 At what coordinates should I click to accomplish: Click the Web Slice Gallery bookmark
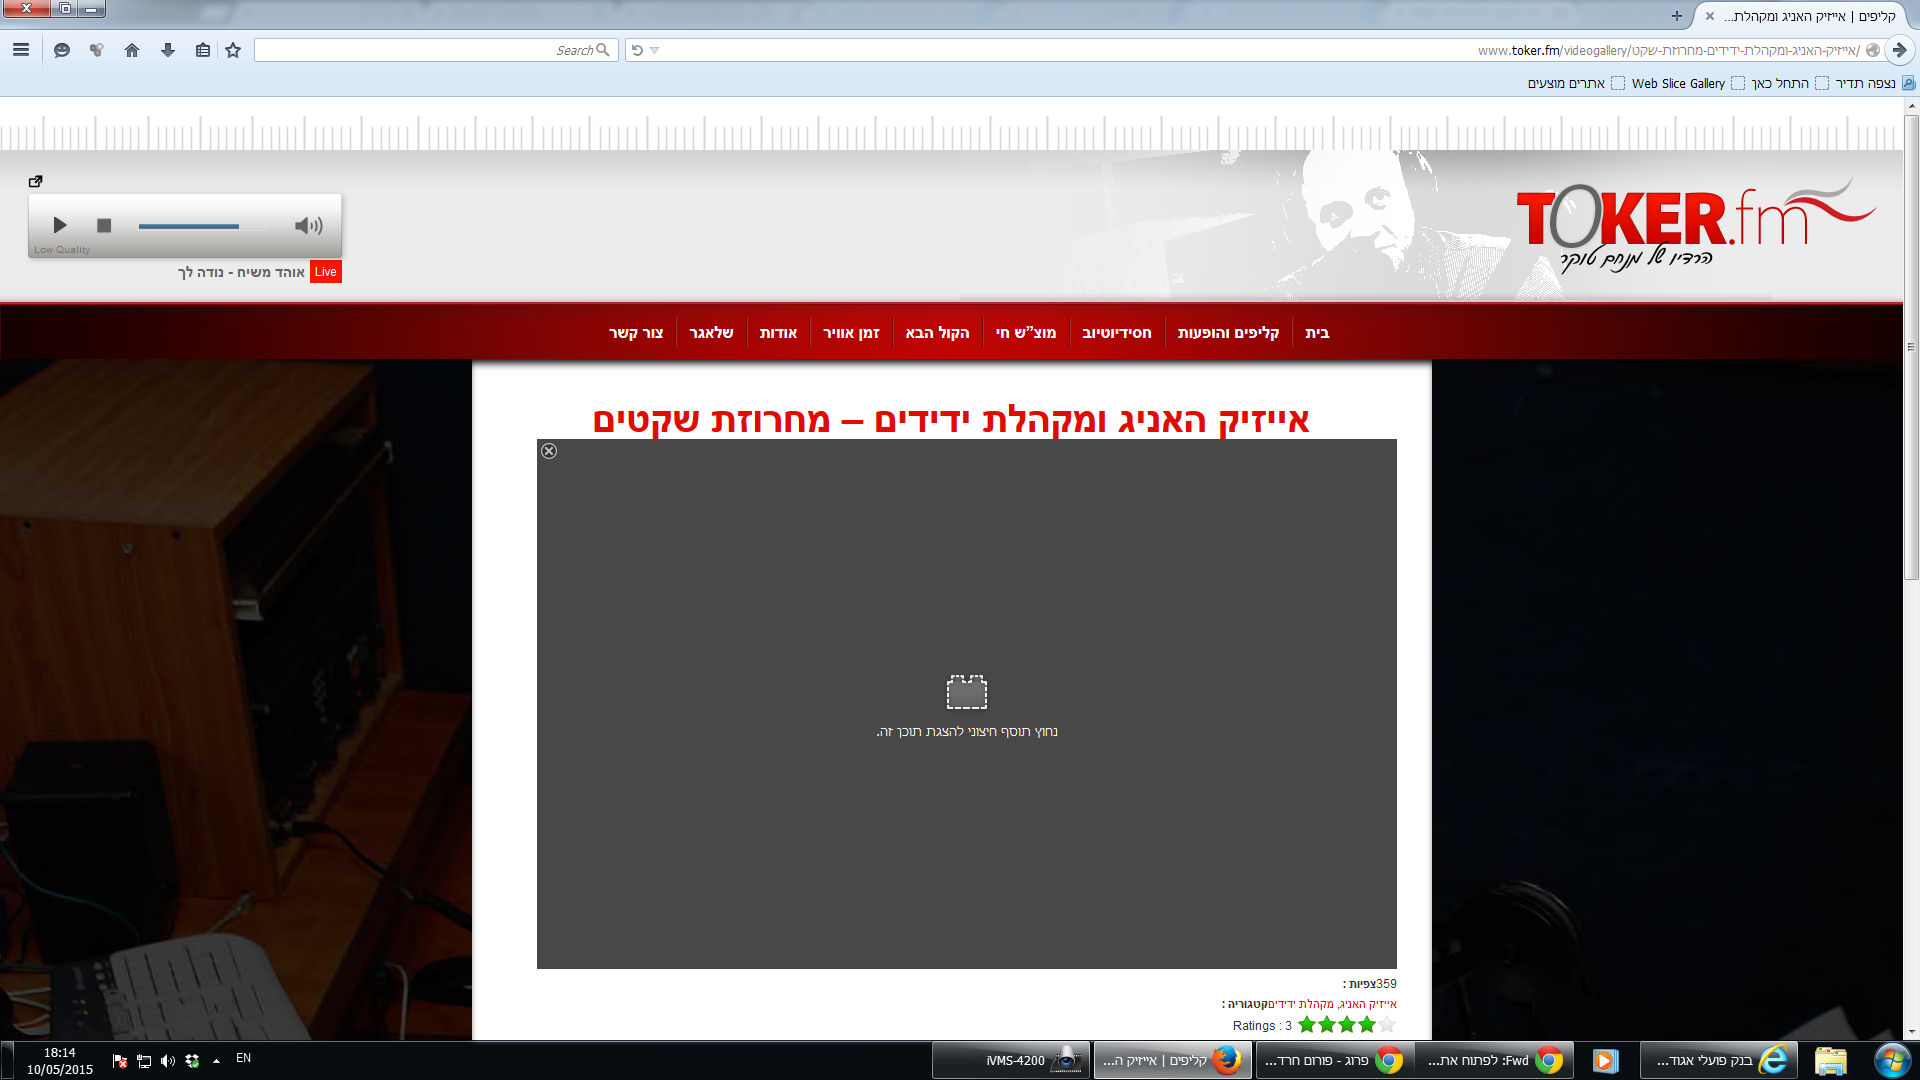pyautogui.click(x=1677, y=84)
